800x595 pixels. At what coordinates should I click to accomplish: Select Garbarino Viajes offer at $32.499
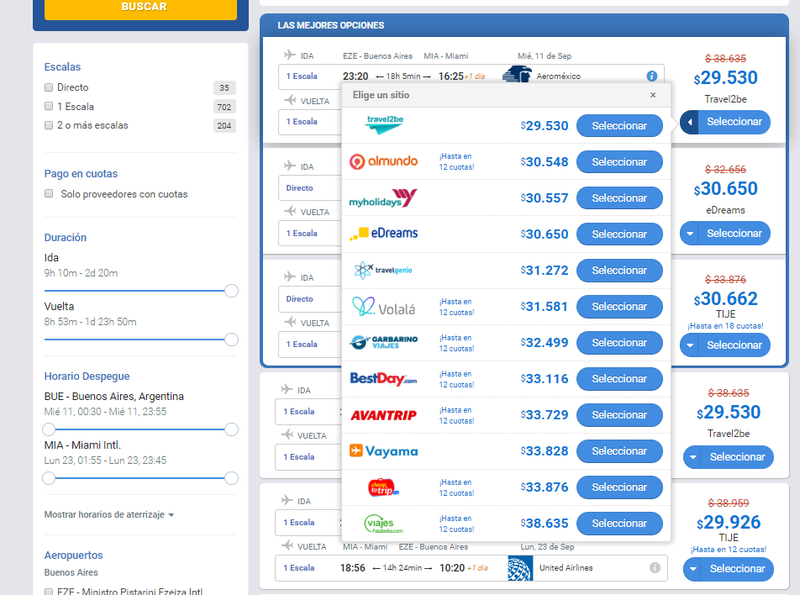[619, 343]
